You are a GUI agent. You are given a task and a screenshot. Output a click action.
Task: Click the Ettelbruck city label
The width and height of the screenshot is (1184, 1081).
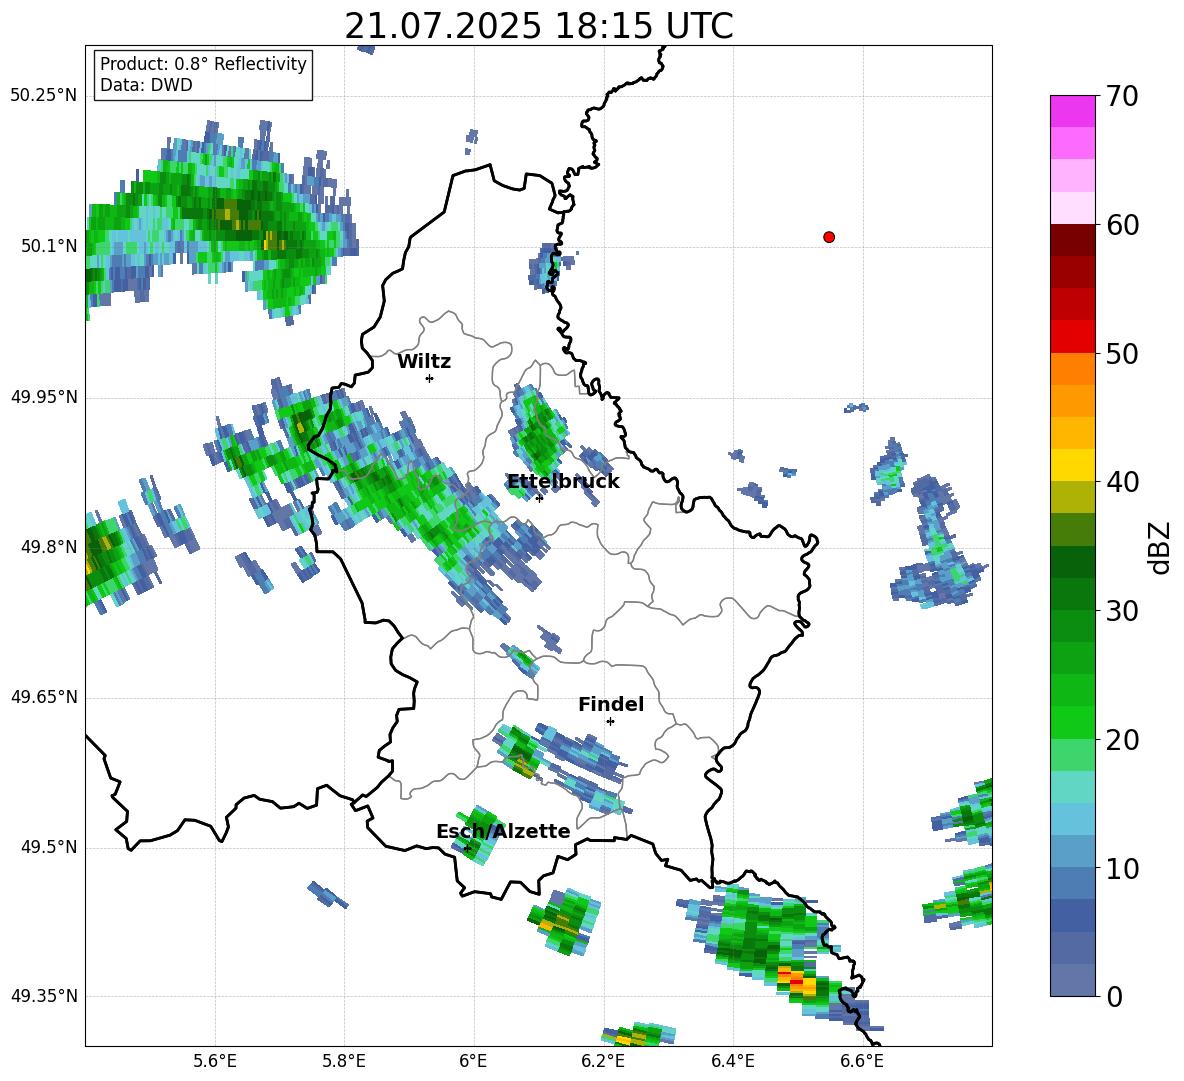point(563,482)
